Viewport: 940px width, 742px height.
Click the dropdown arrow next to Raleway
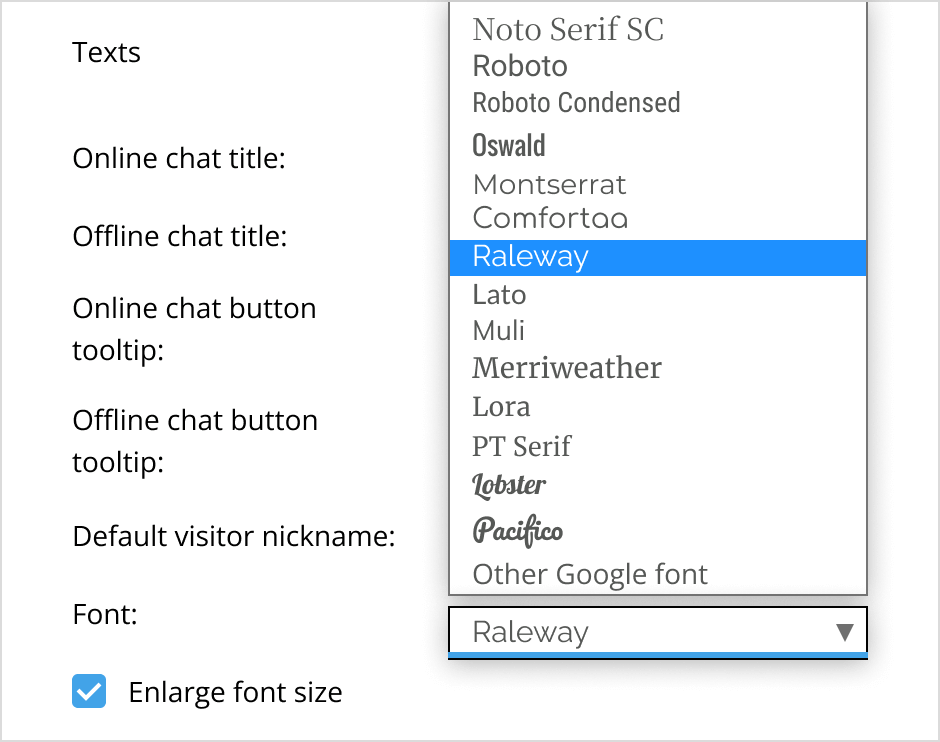(x=845, y=631)
